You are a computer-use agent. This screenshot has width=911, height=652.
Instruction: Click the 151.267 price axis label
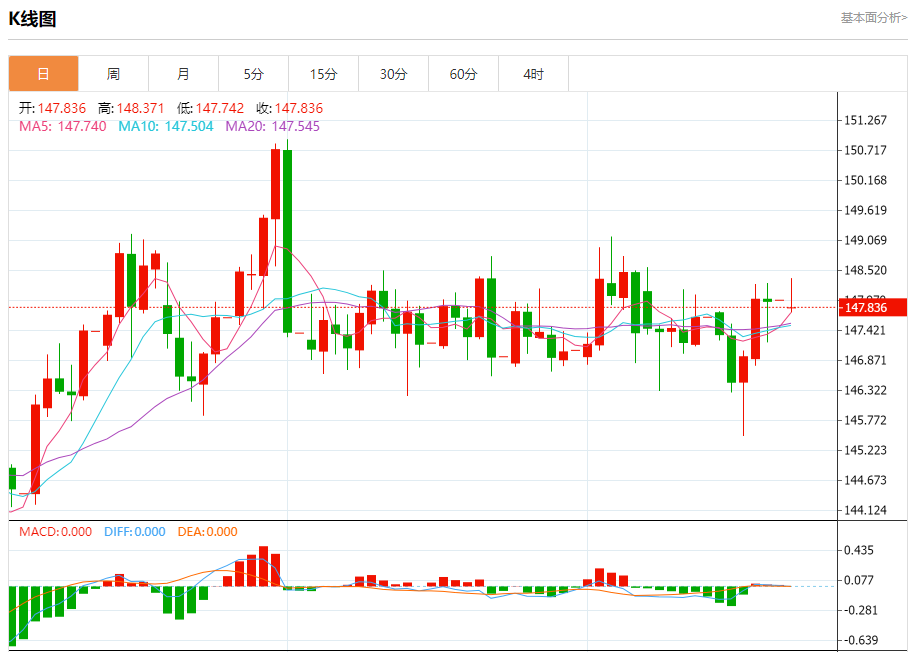point(866,121)
